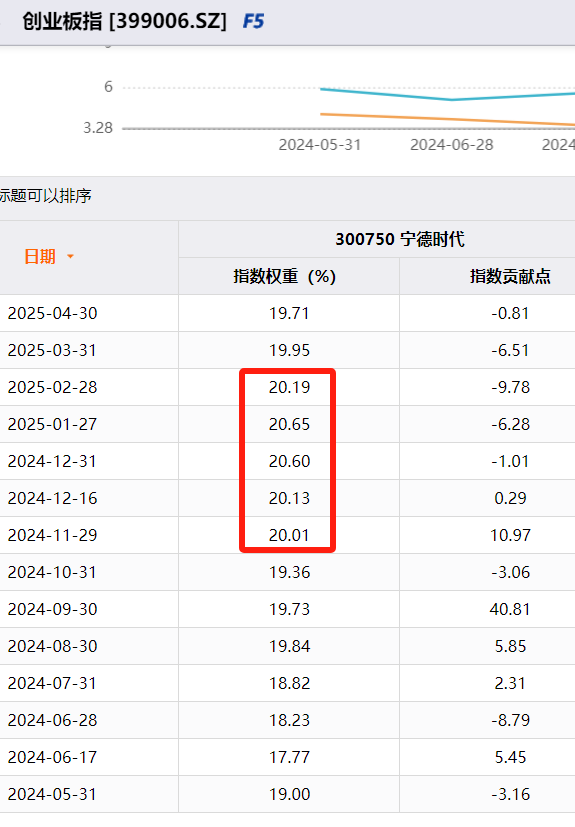This screenshot has height=827, width=575.
Task: Click the blue chart line
Action: [x=448, y=96]
